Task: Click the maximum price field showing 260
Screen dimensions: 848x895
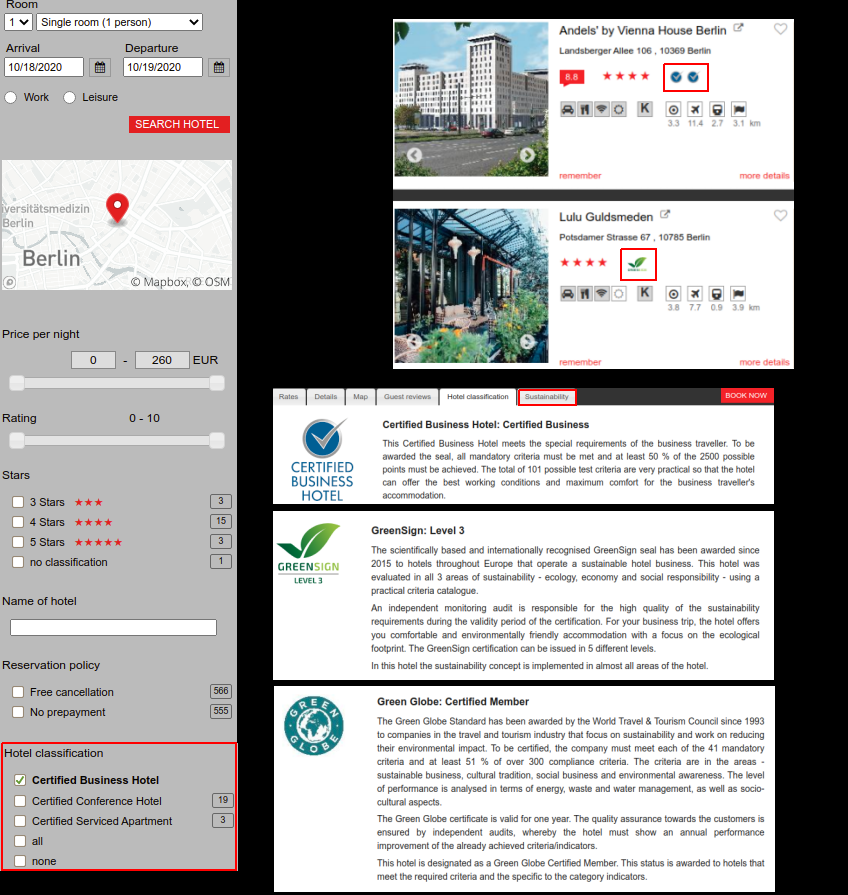Action: pyautogui.click(x=162, y=360)
